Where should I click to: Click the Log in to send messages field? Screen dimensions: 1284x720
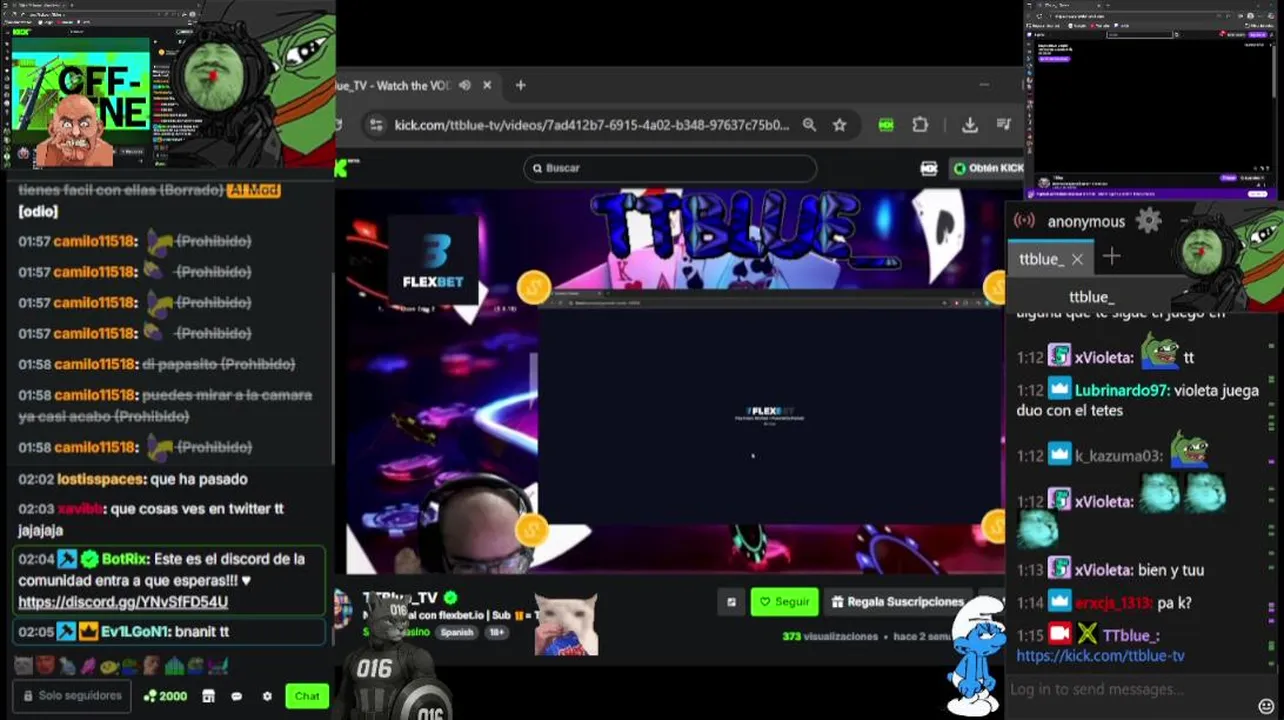pos(1095,689)
